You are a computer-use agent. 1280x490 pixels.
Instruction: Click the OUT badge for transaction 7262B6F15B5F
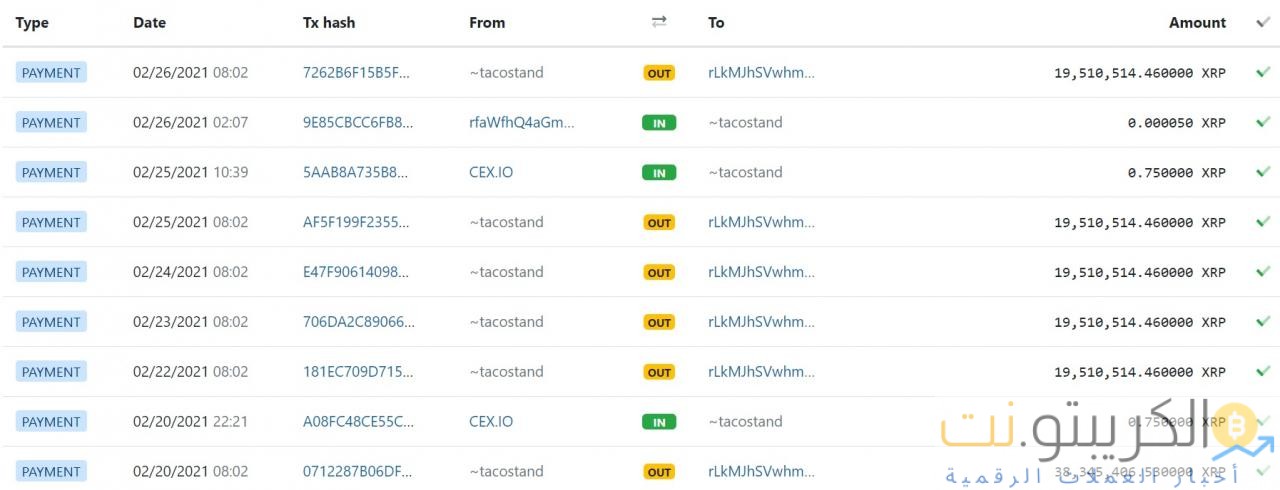[659, 73]
